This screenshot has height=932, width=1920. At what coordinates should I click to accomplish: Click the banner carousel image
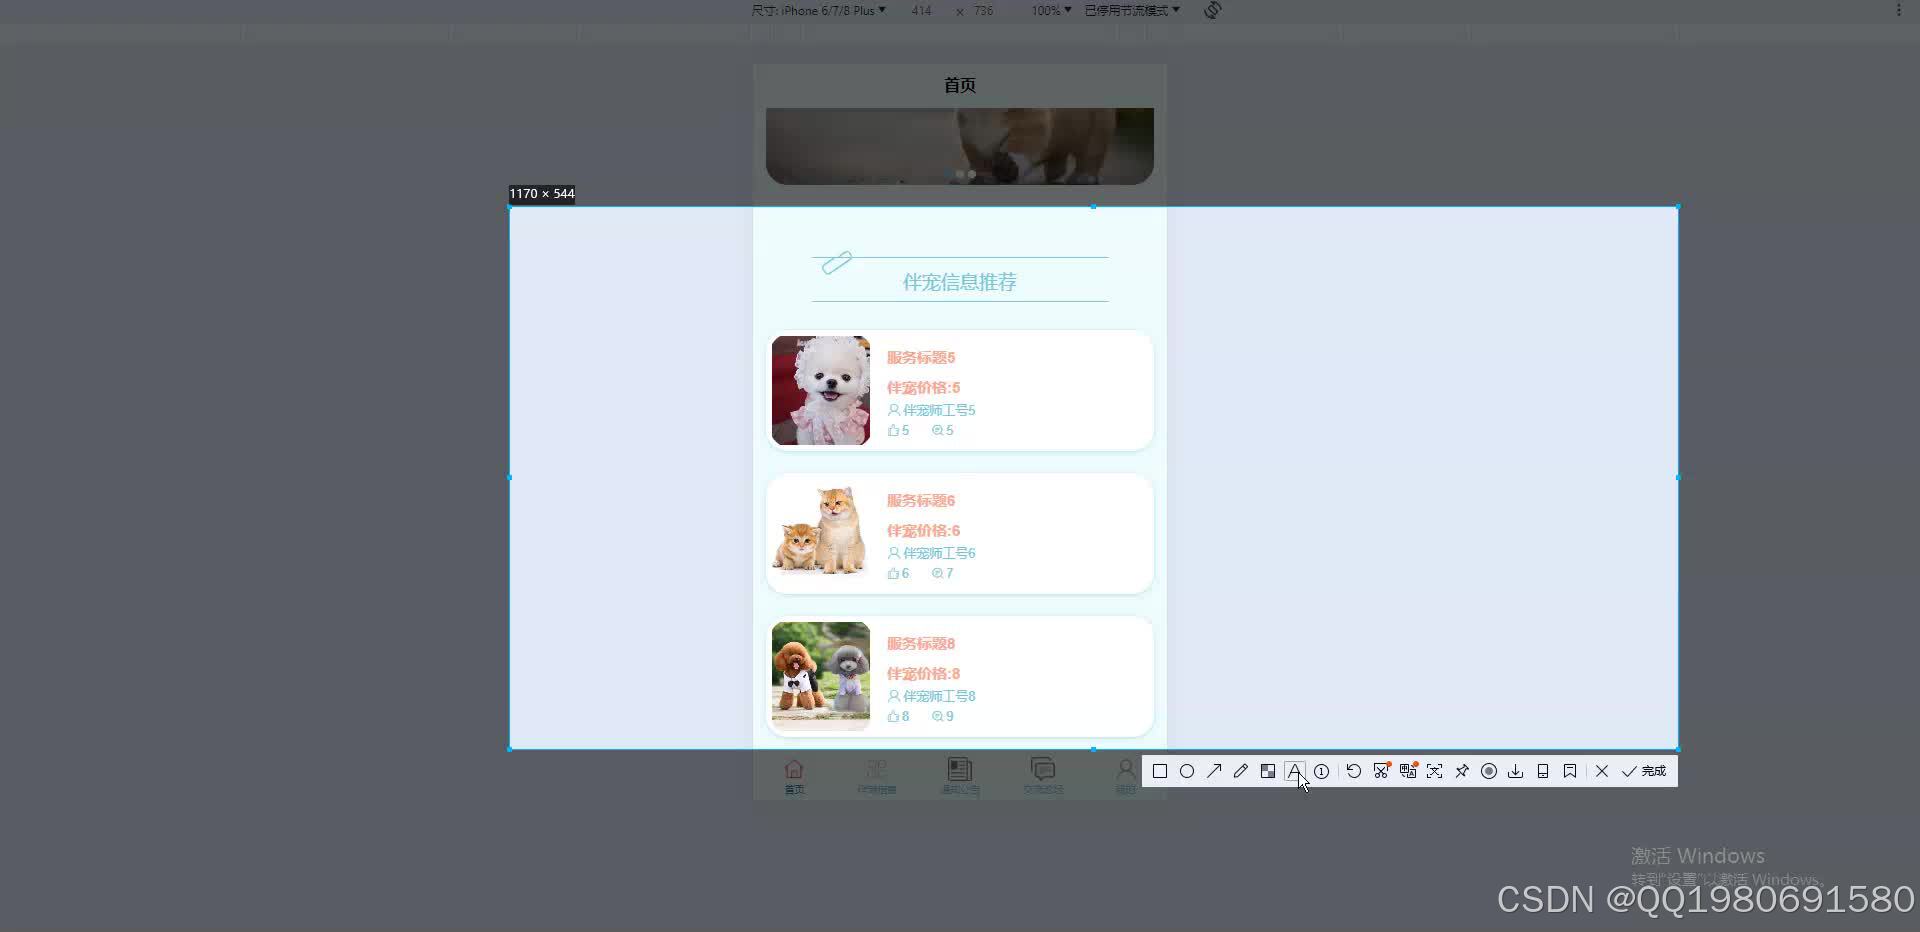click(960, 146)
